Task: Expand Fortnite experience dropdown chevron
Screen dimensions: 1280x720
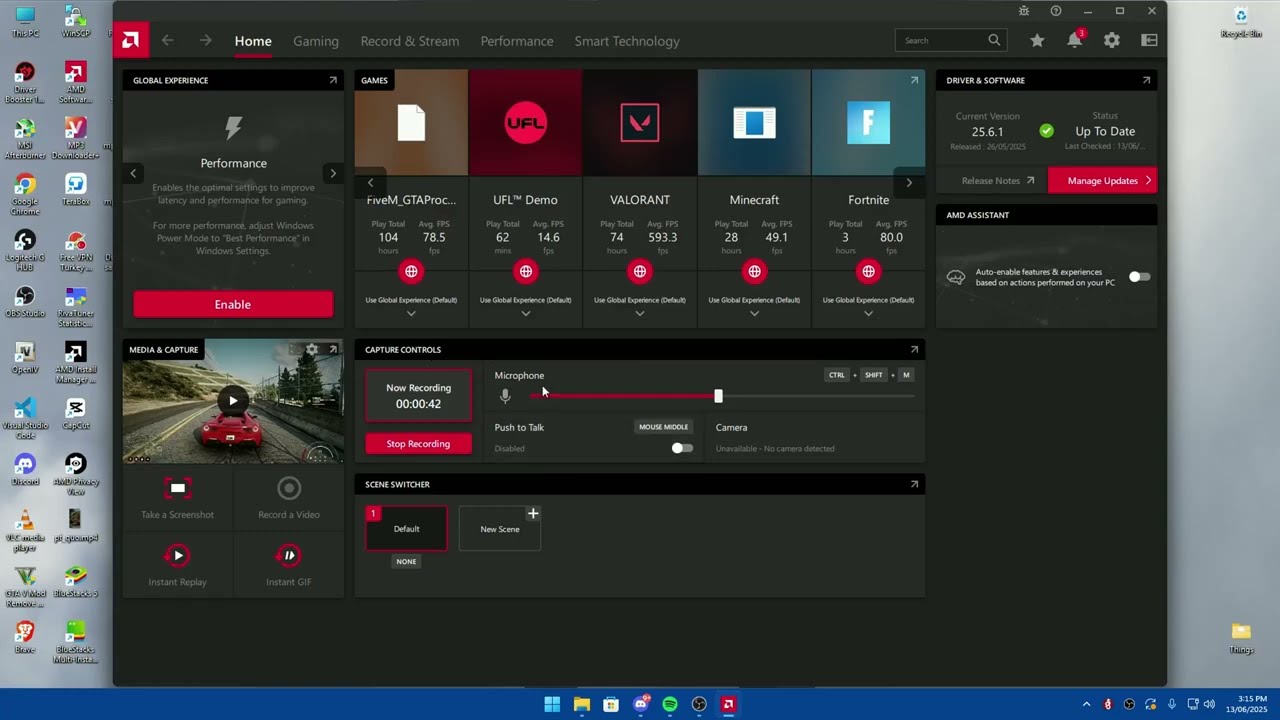Action: tap(868, 313)
